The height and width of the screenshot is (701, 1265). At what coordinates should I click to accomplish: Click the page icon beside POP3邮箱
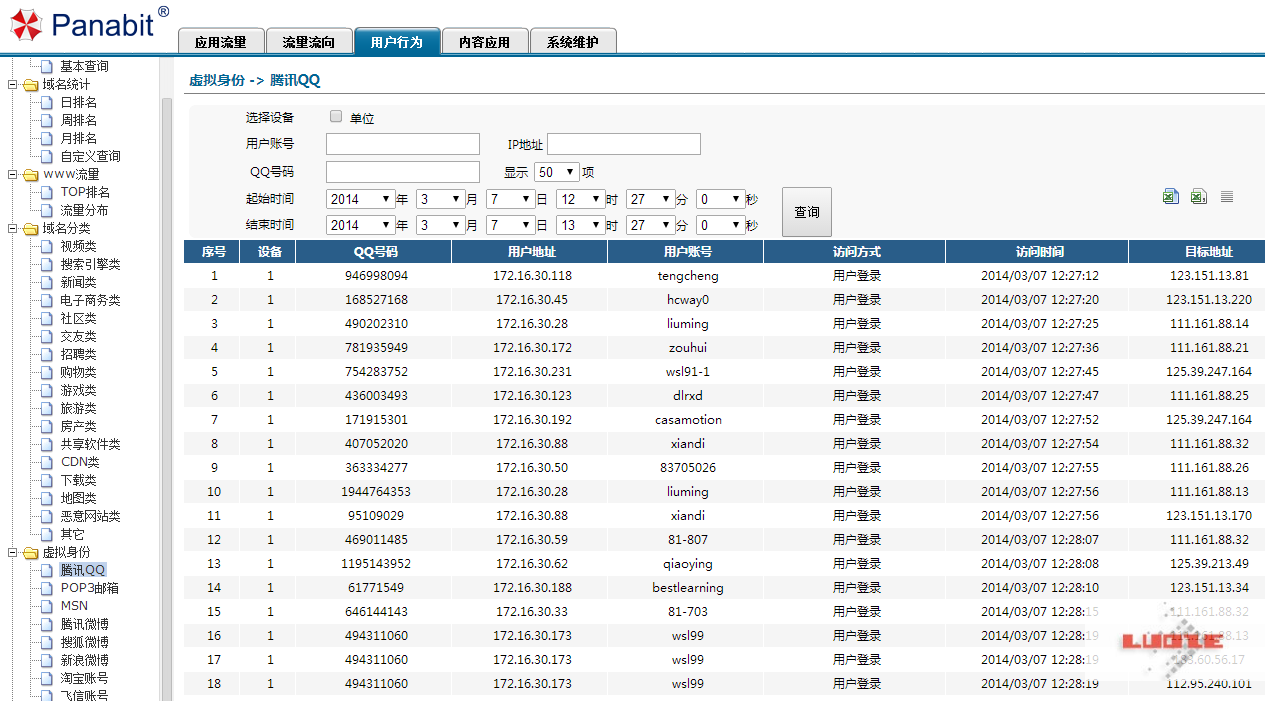(46, 588)
